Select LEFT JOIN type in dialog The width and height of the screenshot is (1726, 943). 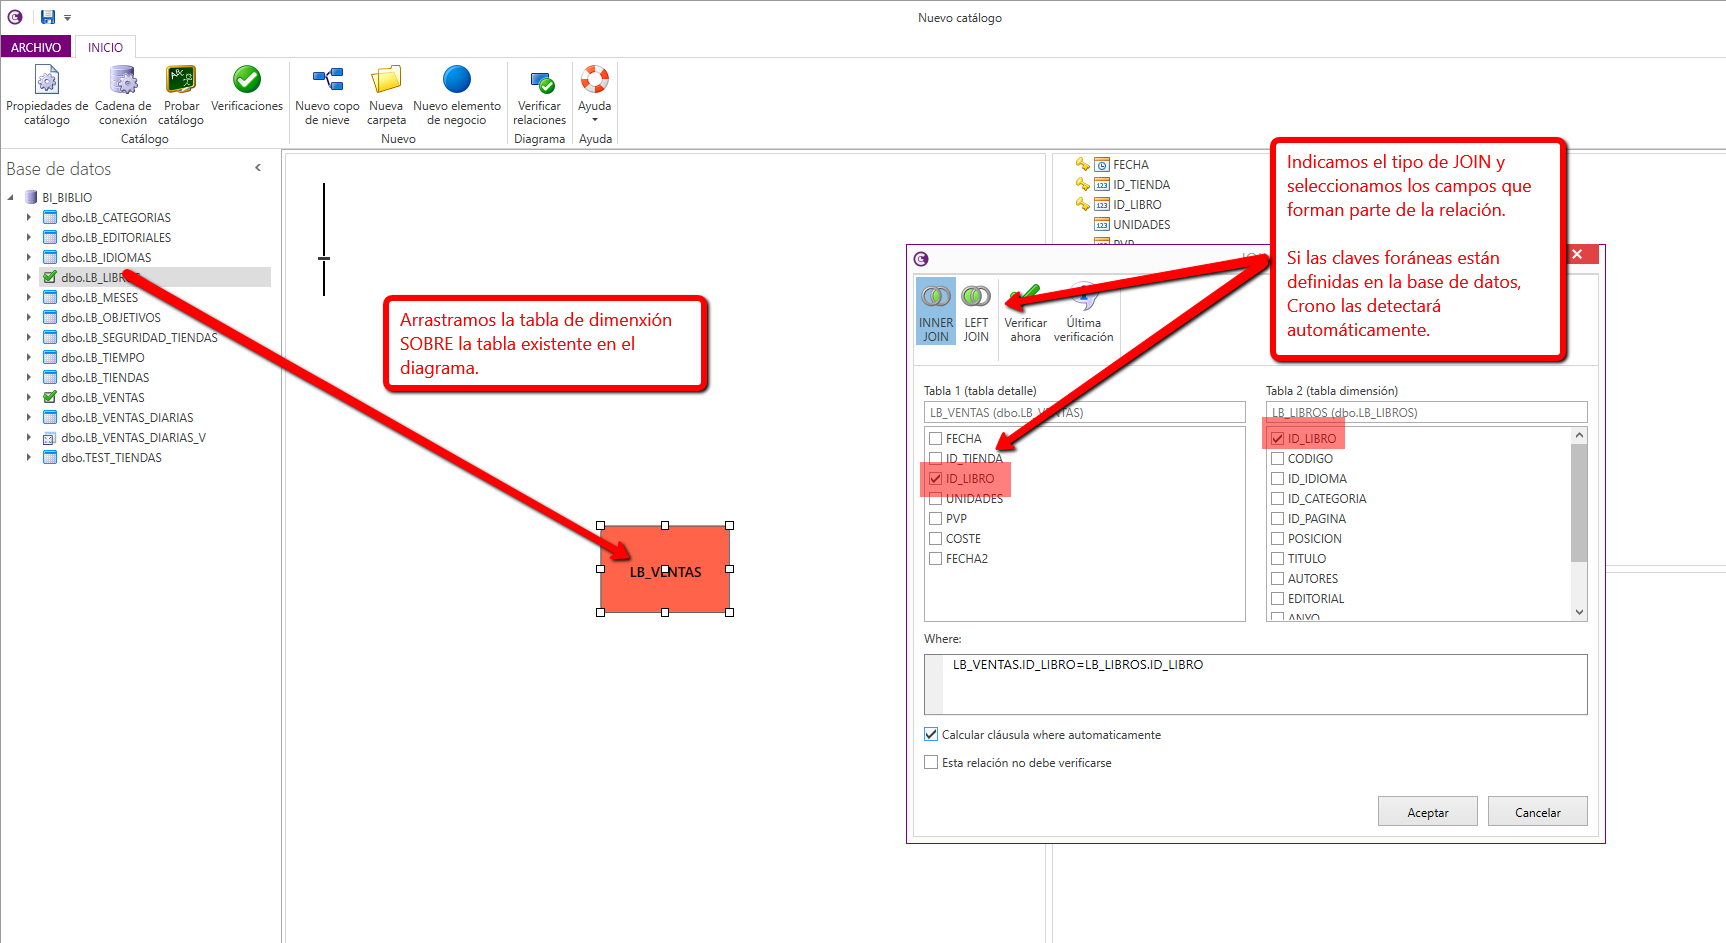(976, 312)
